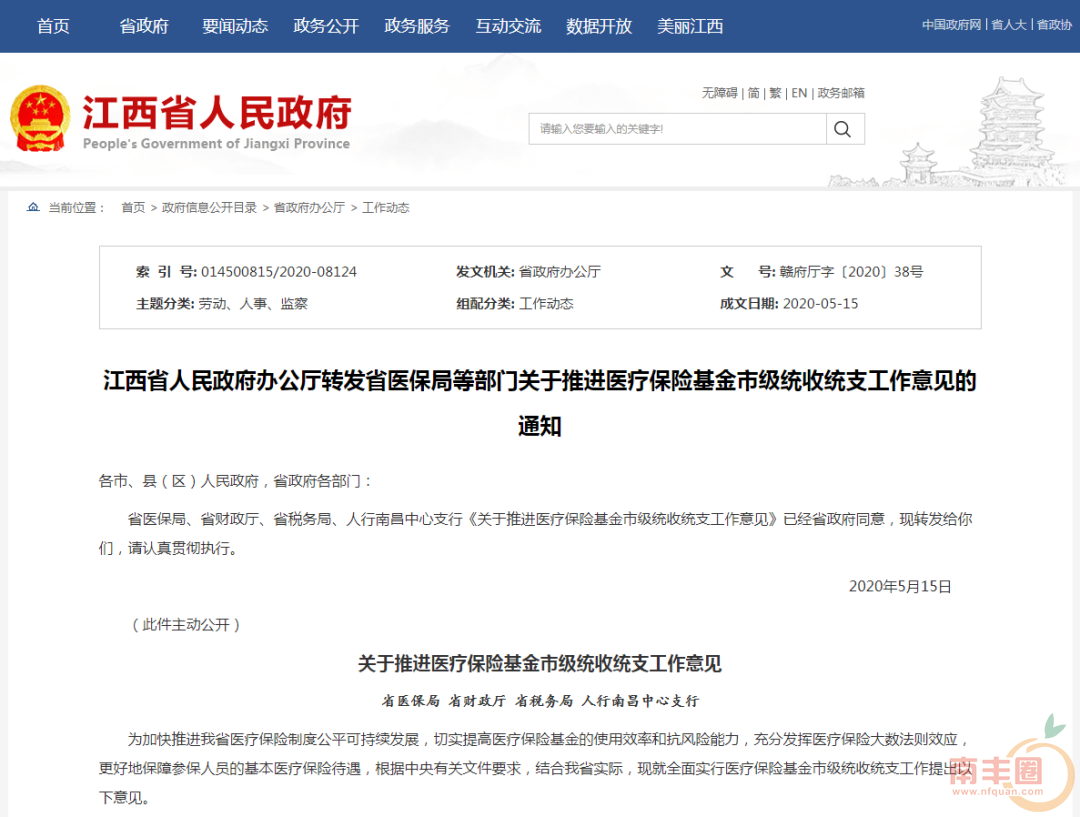Visit the 美丽江西 section
Image resolution: width=1080 pixels, height=817 pixels.
pyautogui.click(x=690, y=26)
